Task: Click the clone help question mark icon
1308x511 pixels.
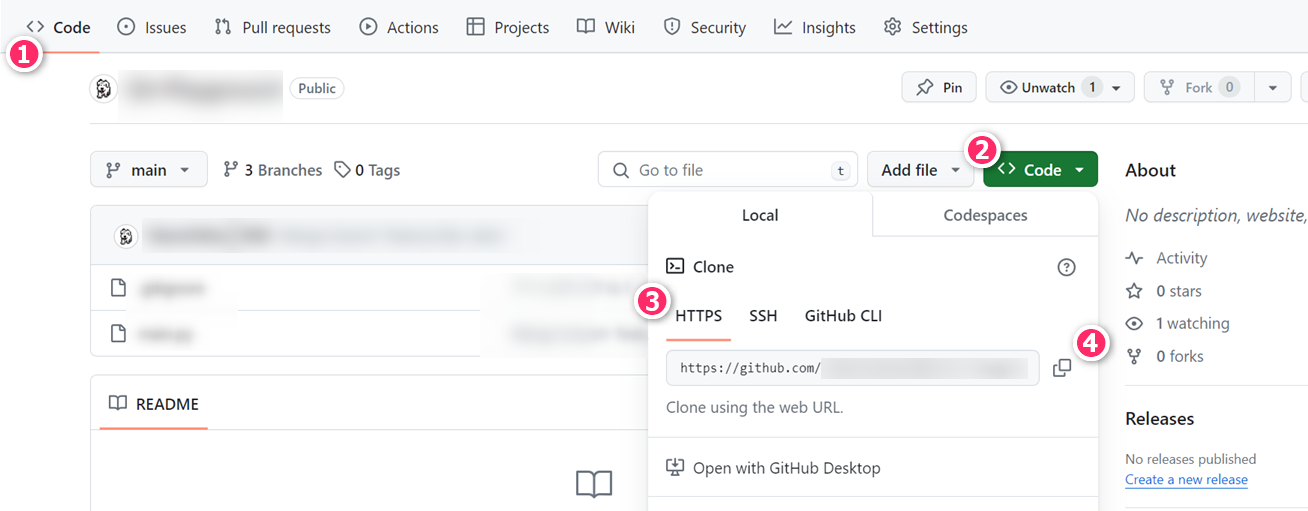Action: pos(1066,267)
